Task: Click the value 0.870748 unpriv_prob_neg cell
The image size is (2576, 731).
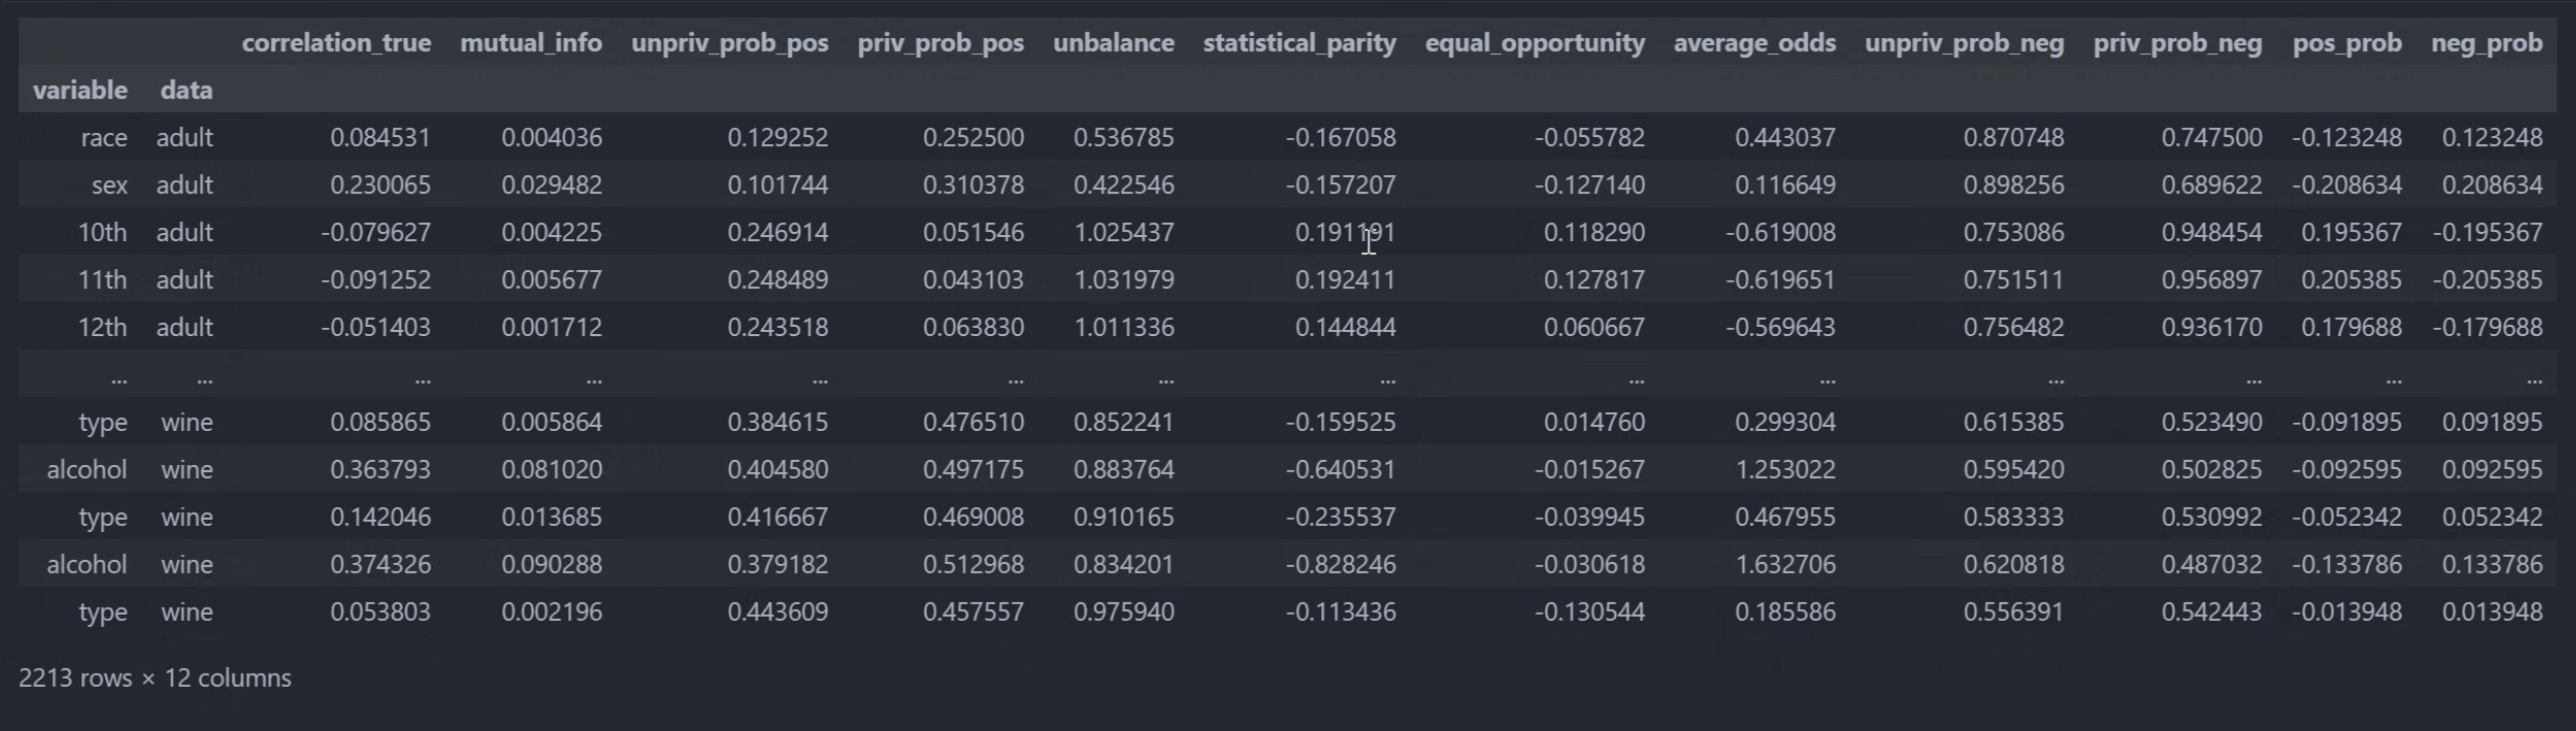Action: click(2013, 137)
